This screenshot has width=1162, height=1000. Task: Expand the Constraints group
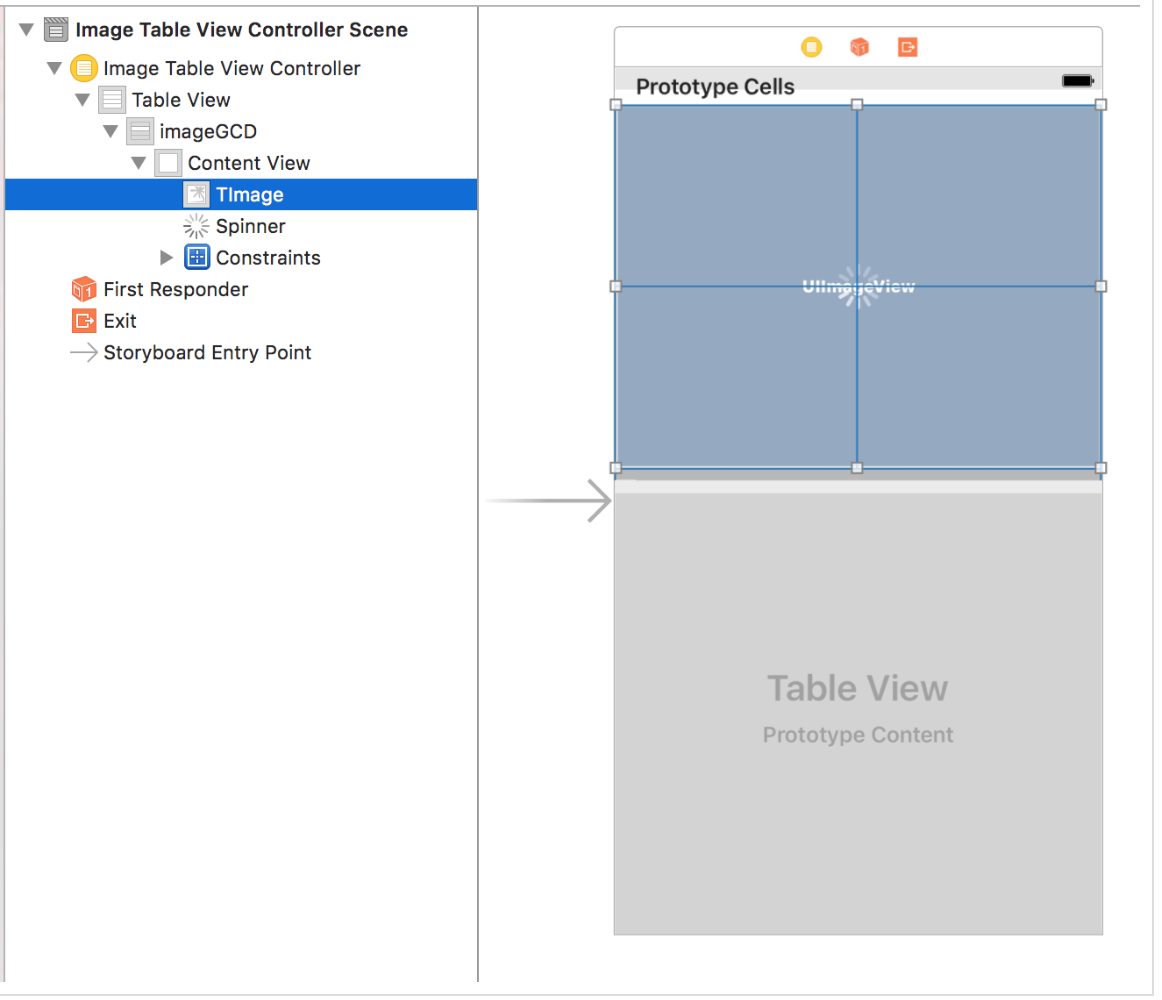[x=167, y=258]
